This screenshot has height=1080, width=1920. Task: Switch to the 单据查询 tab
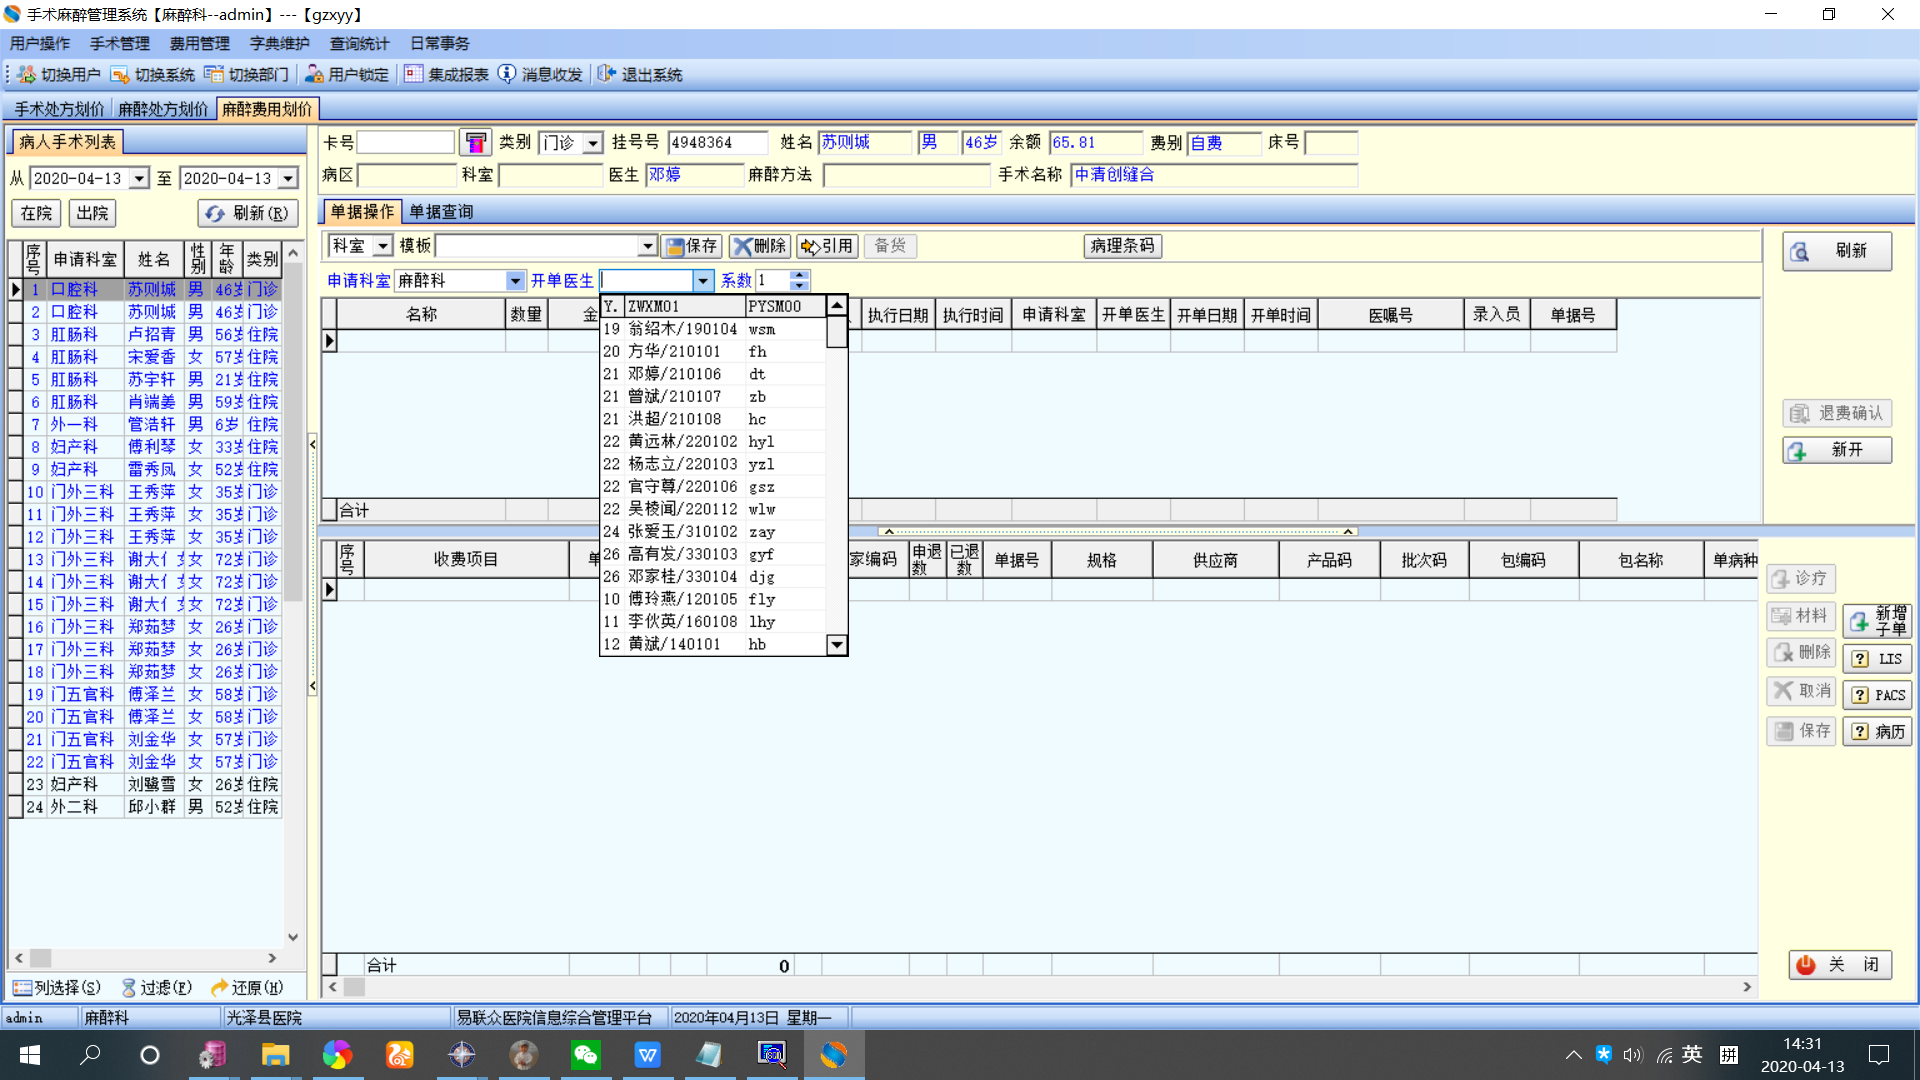pos(441,212)
